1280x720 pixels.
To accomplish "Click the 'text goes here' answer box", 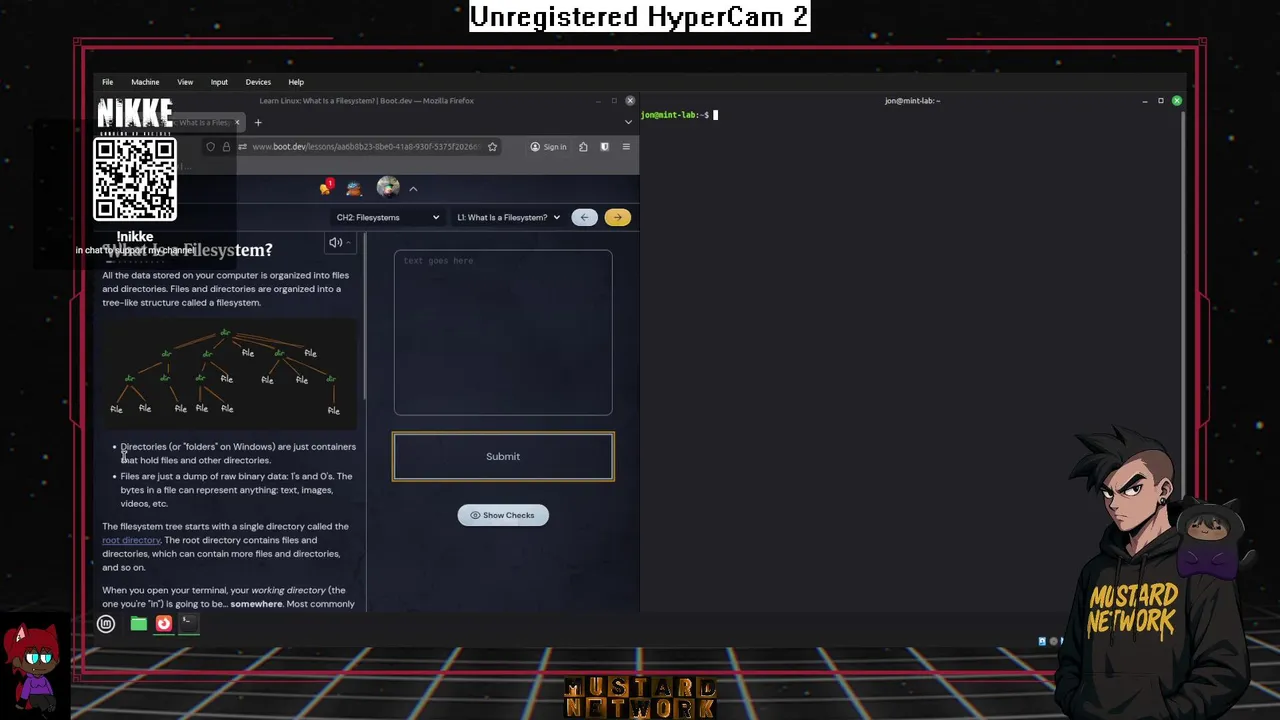I will pos(503,332).
